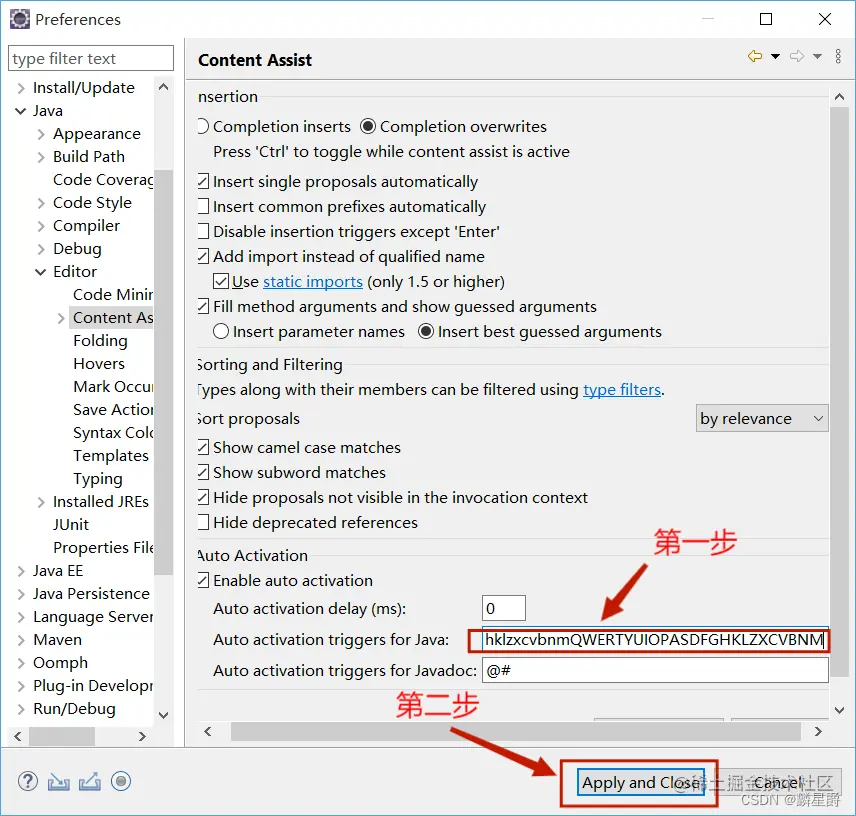Open the Sort proposals by relevance dropdown

[x=762, y=419]
